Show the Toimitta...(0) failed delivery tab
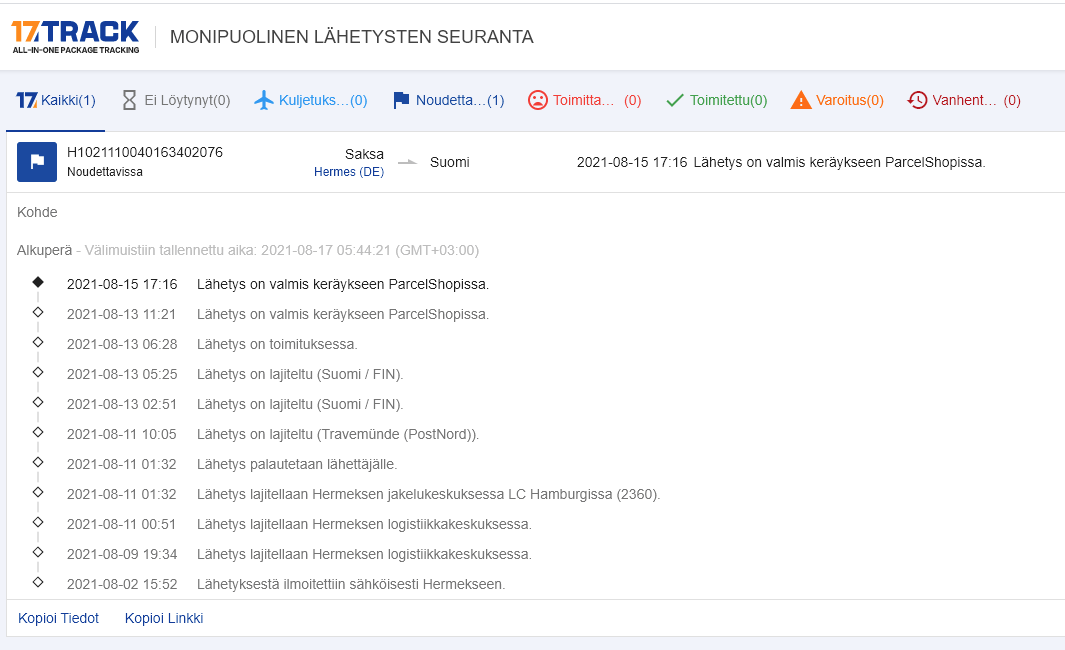The height and width of the screenshot is (650, 1065). coord(584,101)
